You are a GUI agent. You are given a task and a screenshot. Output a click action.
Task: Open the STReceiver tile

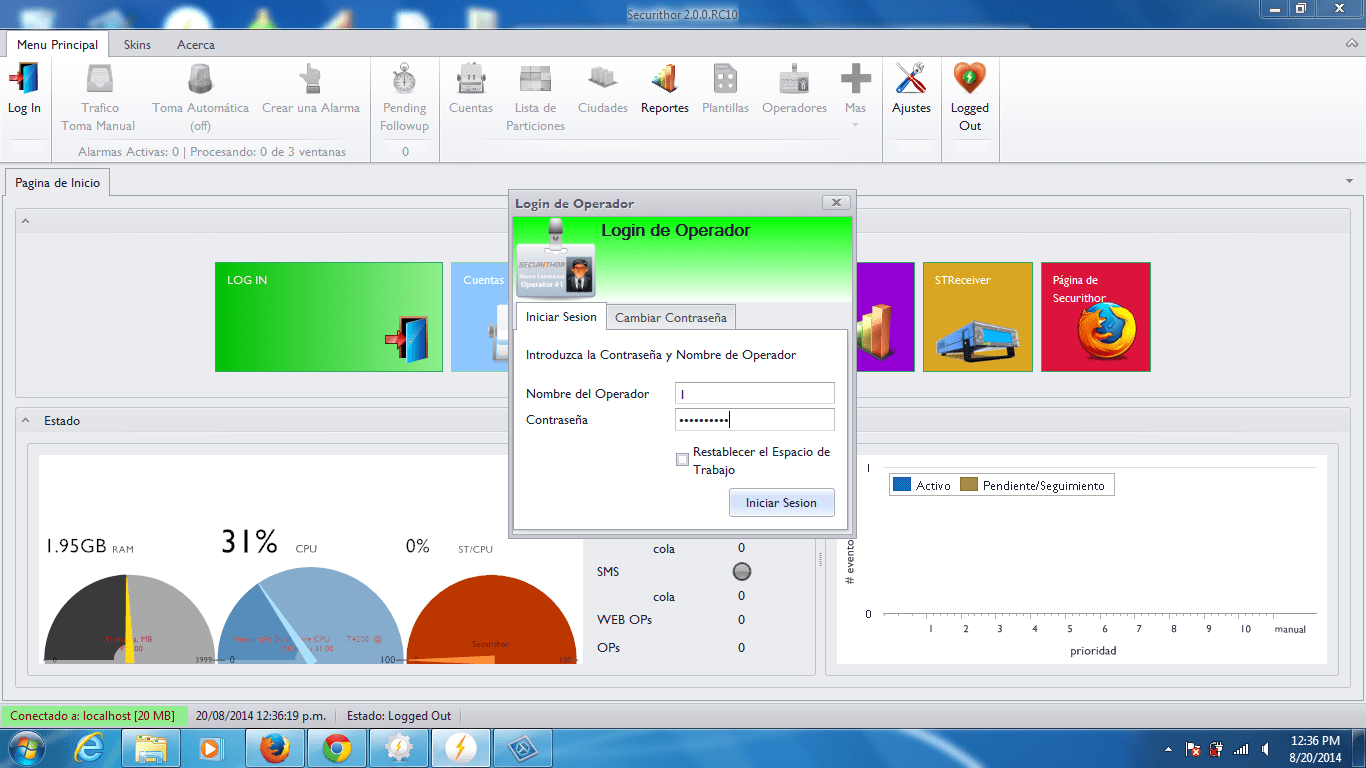coord(977,317)
